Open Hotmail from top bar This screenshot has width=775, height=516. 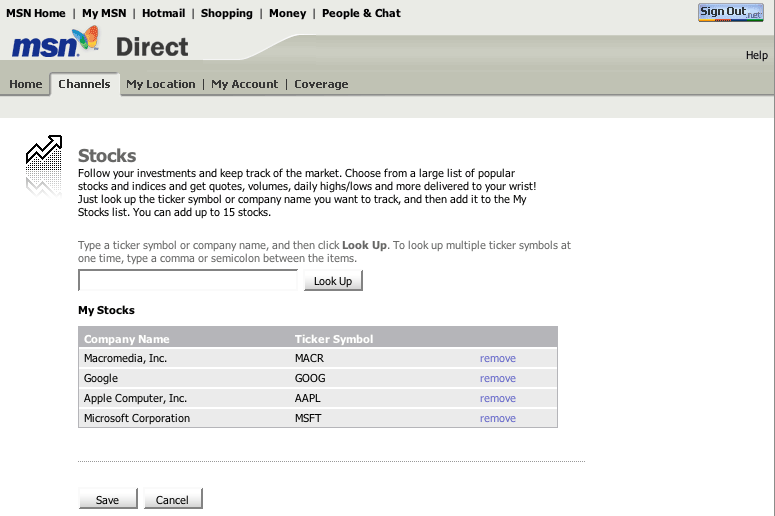pos(164,13)
